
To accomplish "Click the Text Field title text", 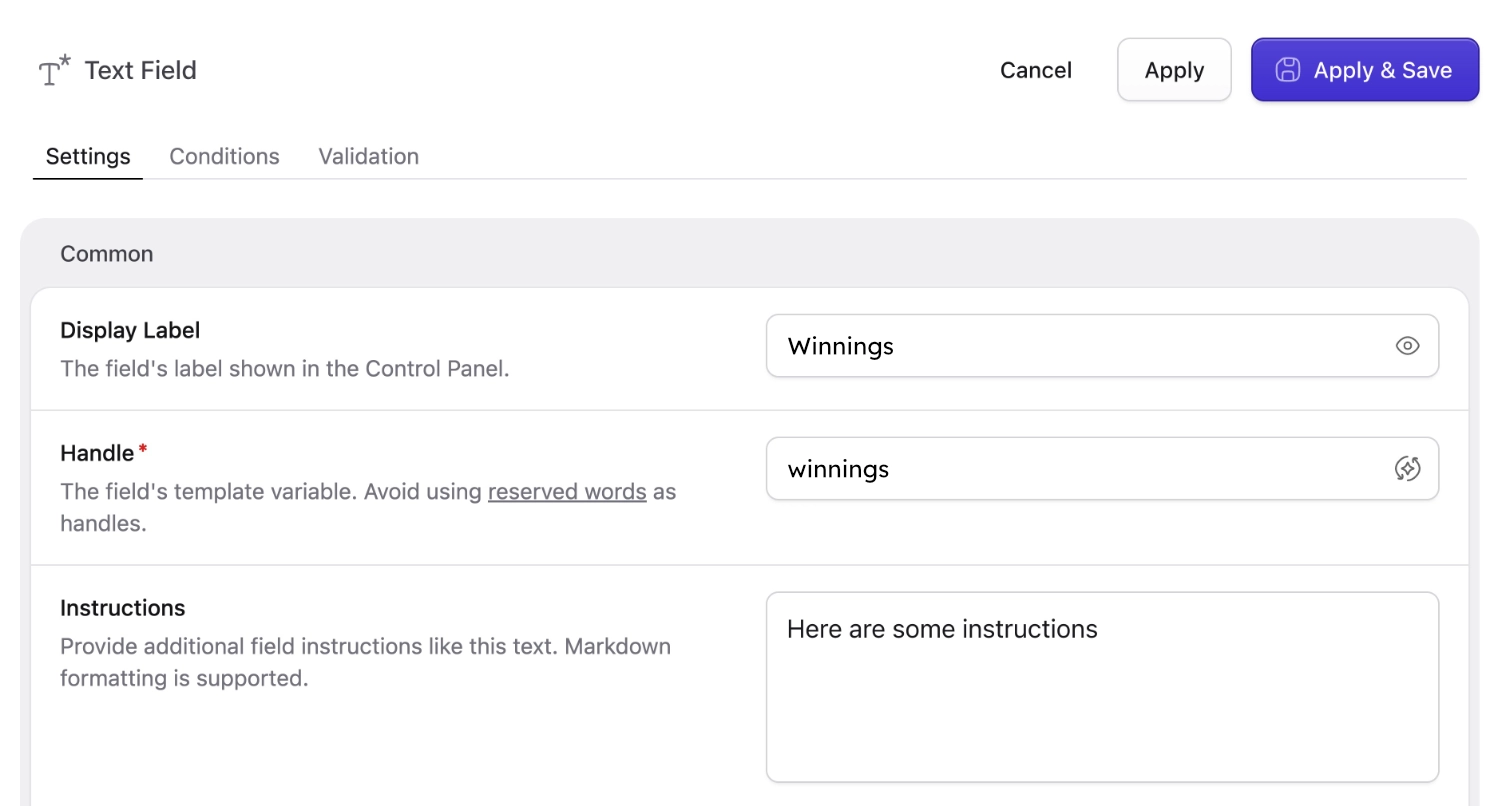I will click(x=141, y=71).
